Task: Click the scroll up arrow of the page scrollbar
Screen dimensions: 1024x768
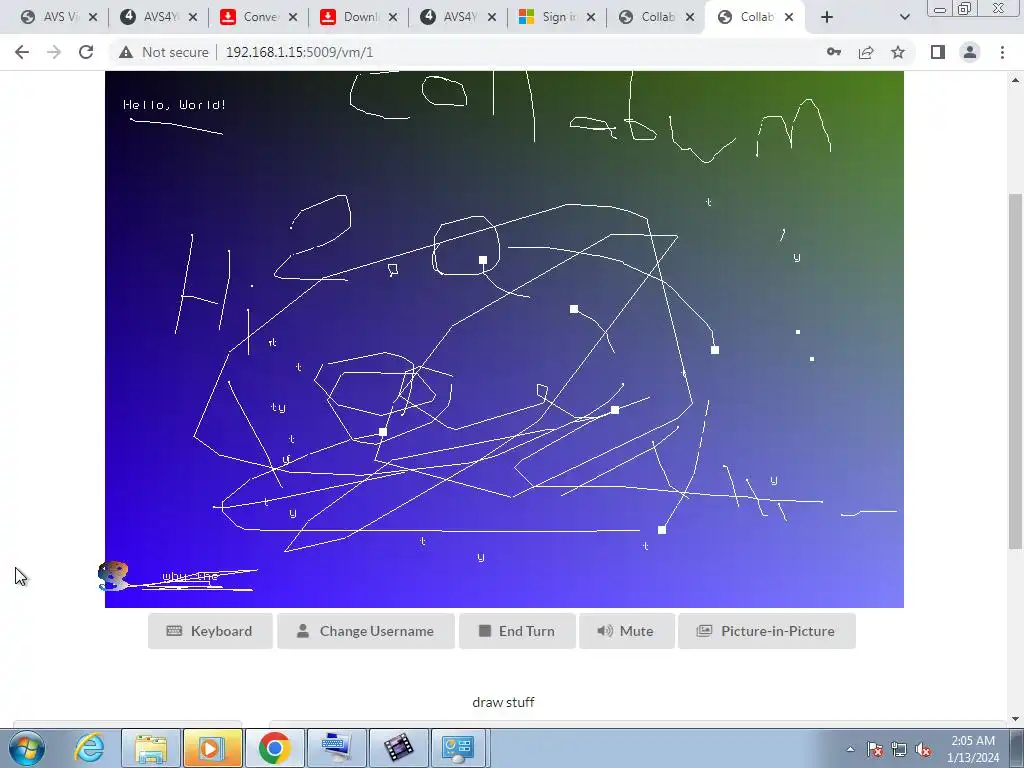Action: 1015,80
